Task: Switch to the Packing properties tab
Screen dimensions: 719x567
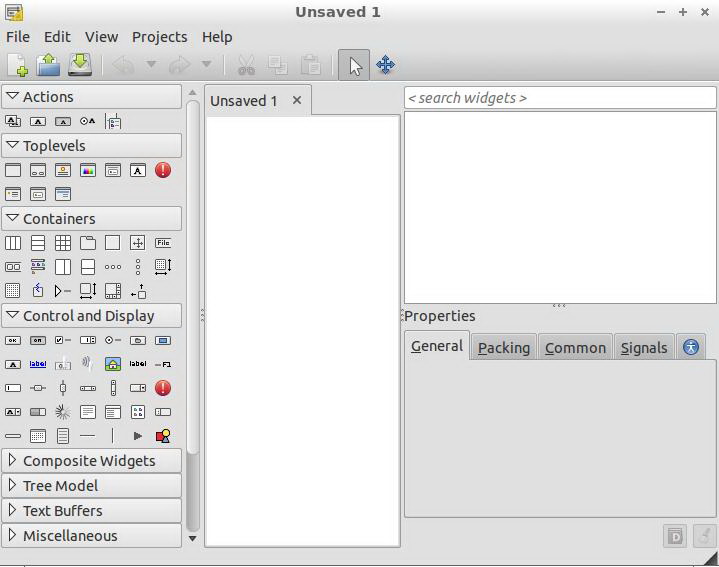Action: pyautogui.click(x=503, y=347)
